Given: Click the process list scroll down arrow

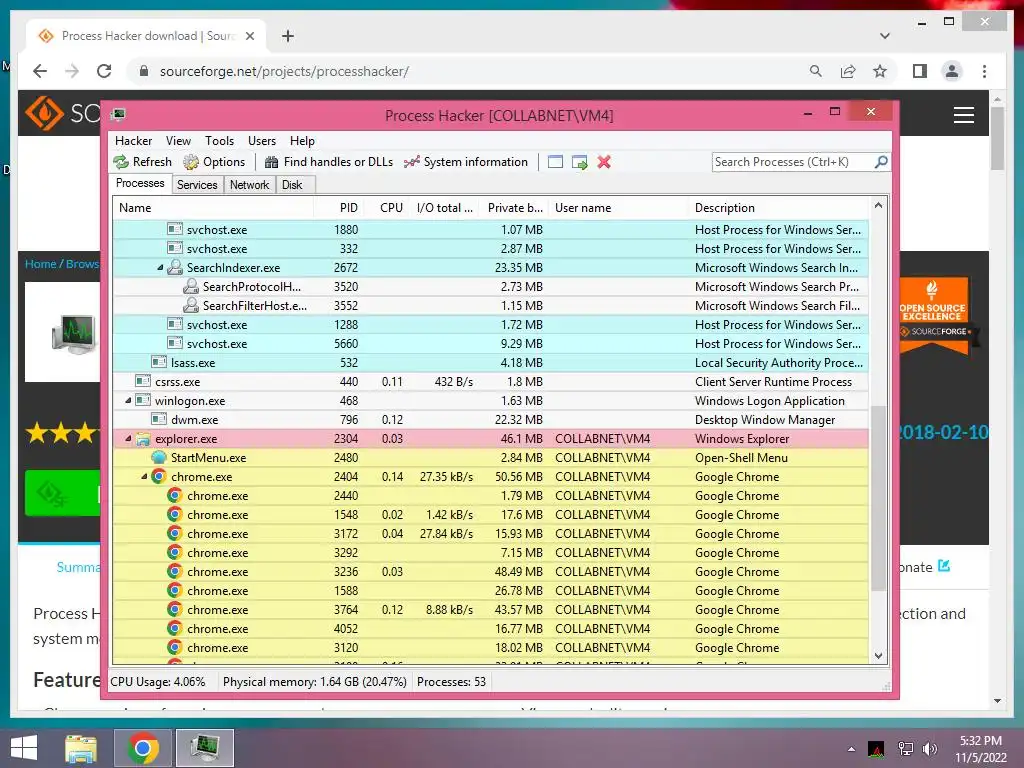Looking at the screenshot, I should pyautogui.click(x=878, y=656).
